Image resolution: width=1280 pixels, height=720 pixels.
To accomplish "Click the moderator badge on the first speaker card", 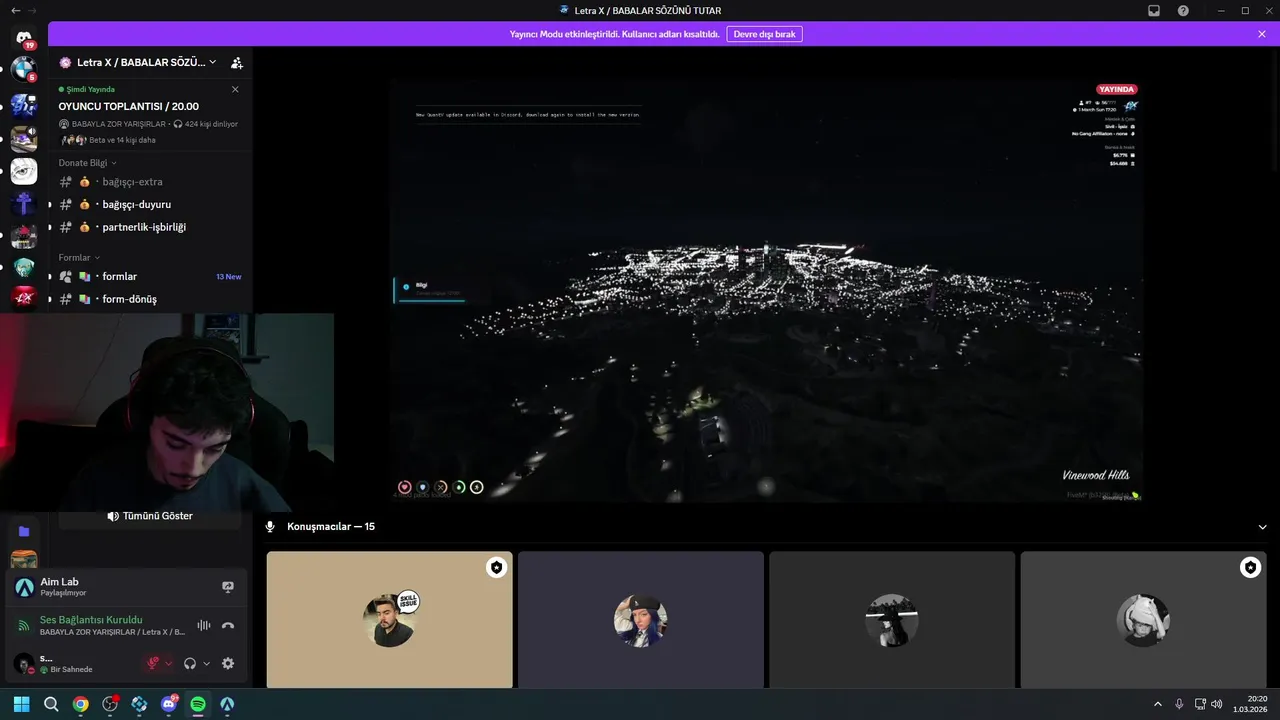I will coord(496,568).
